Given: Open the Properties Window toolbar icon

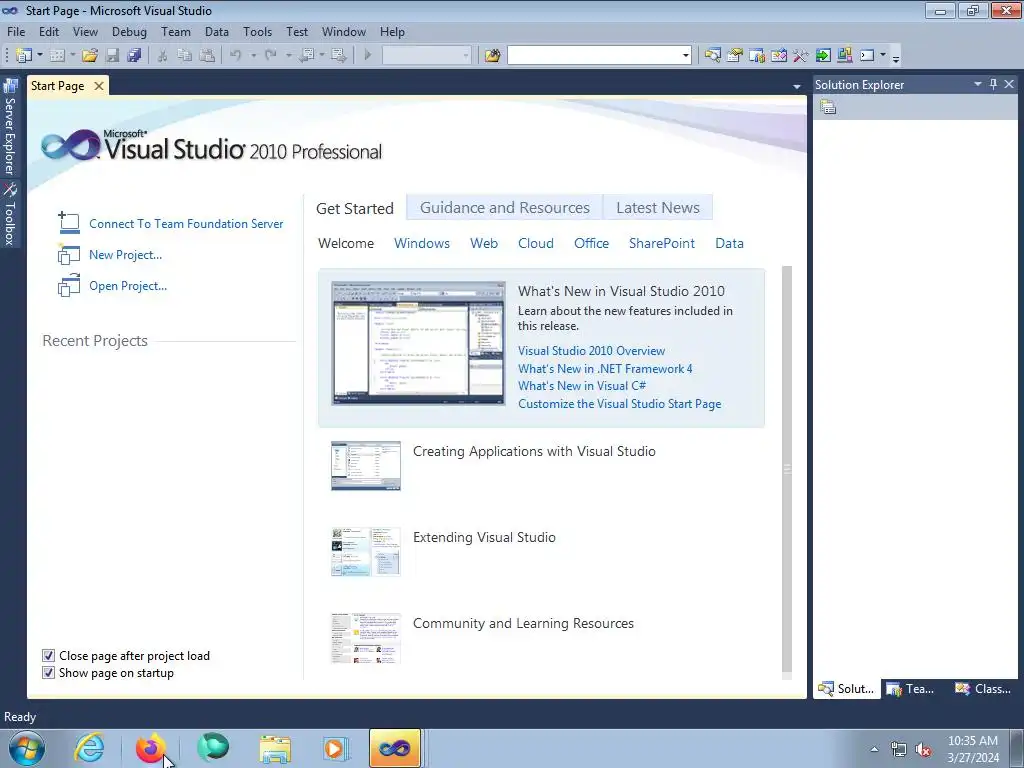Looking at the screenshot, I should pos(735,56).
